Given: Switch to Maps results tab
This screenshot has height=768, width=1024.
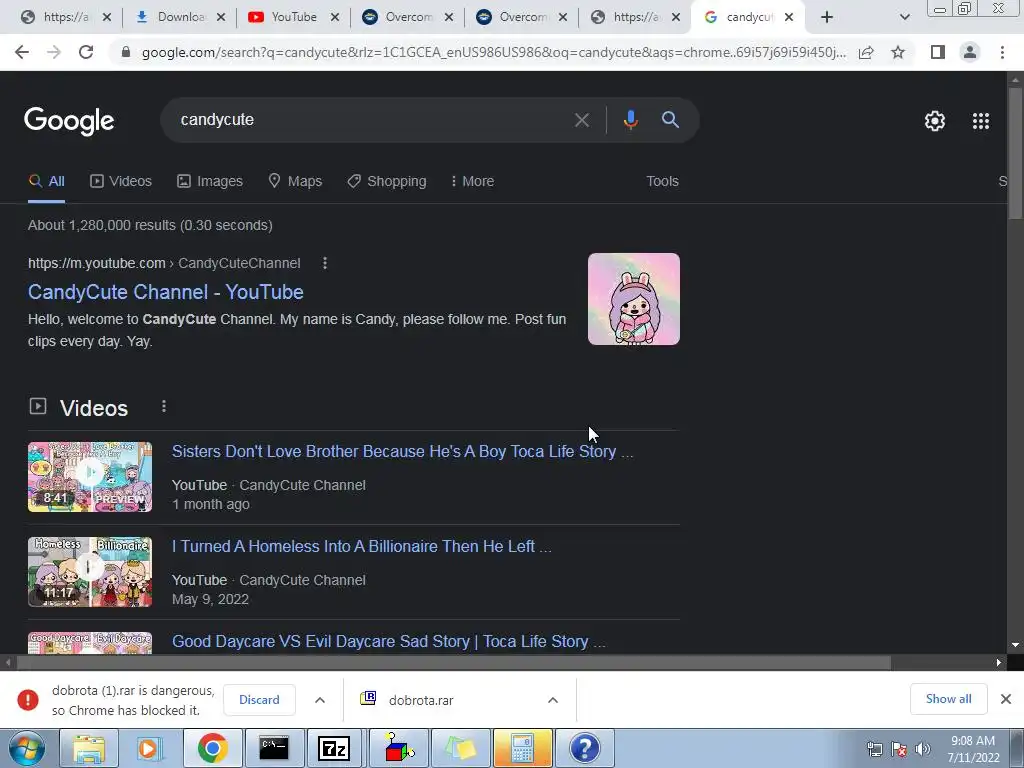Looking at the screenshot, I should [x=295, y=182].
